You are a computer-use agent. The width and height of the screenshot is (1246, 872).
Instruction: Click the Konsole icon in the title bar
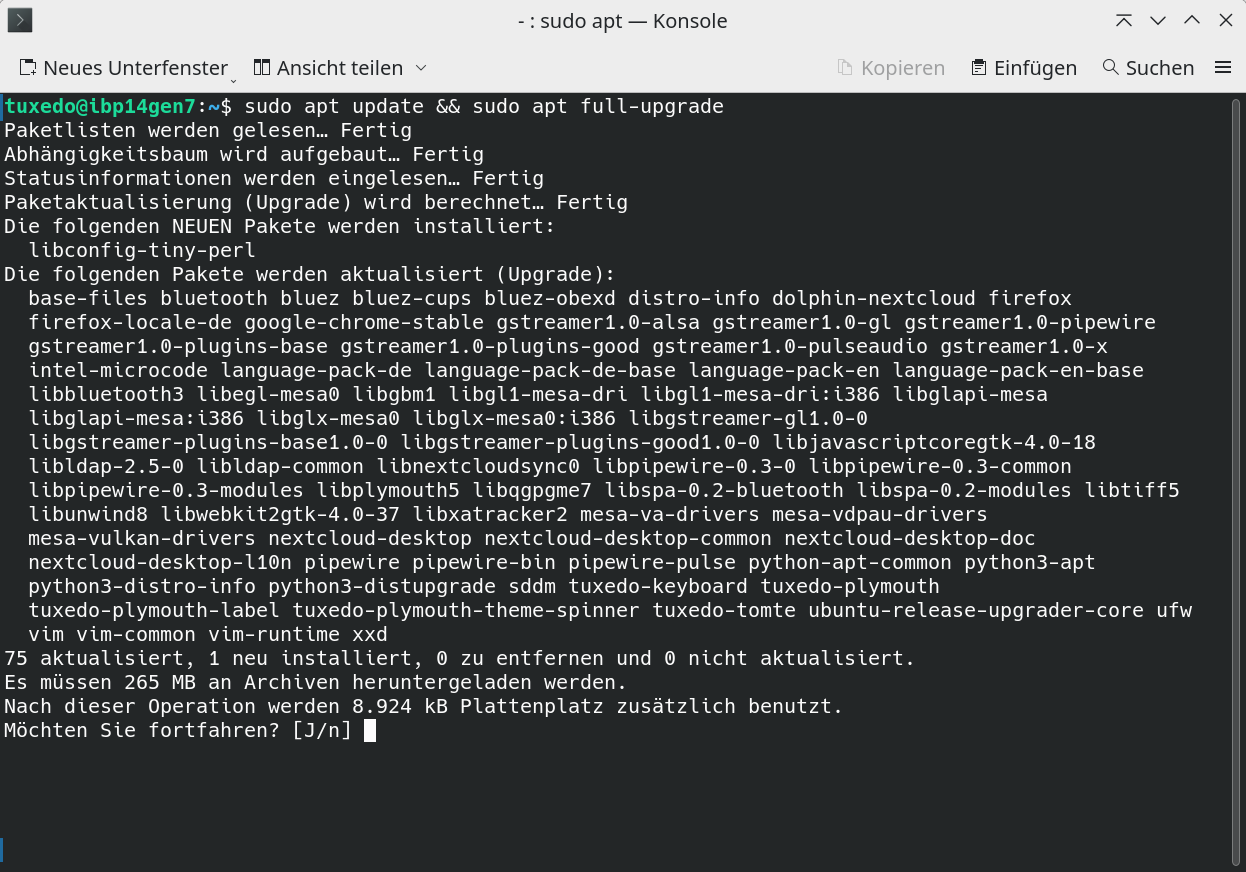[x=19, y=20]
